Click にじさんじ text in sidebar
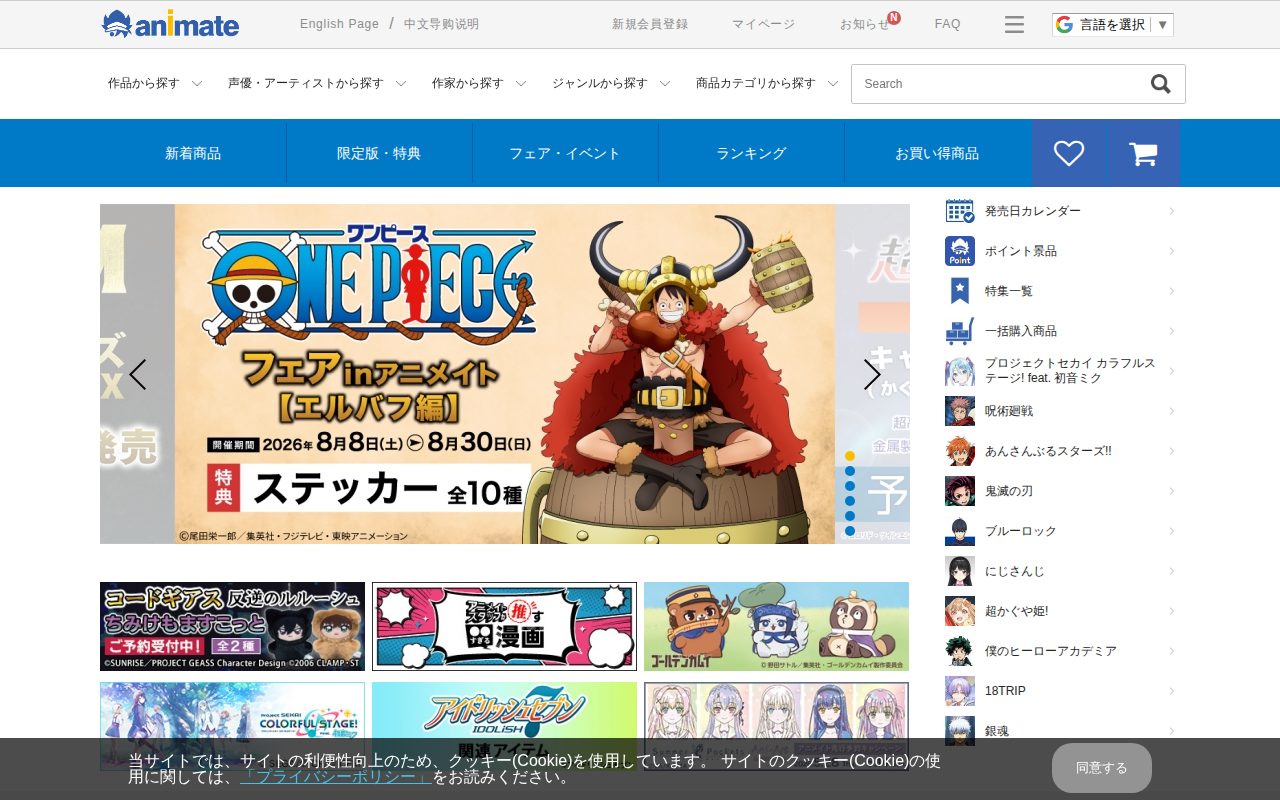 pos(1015,571)
